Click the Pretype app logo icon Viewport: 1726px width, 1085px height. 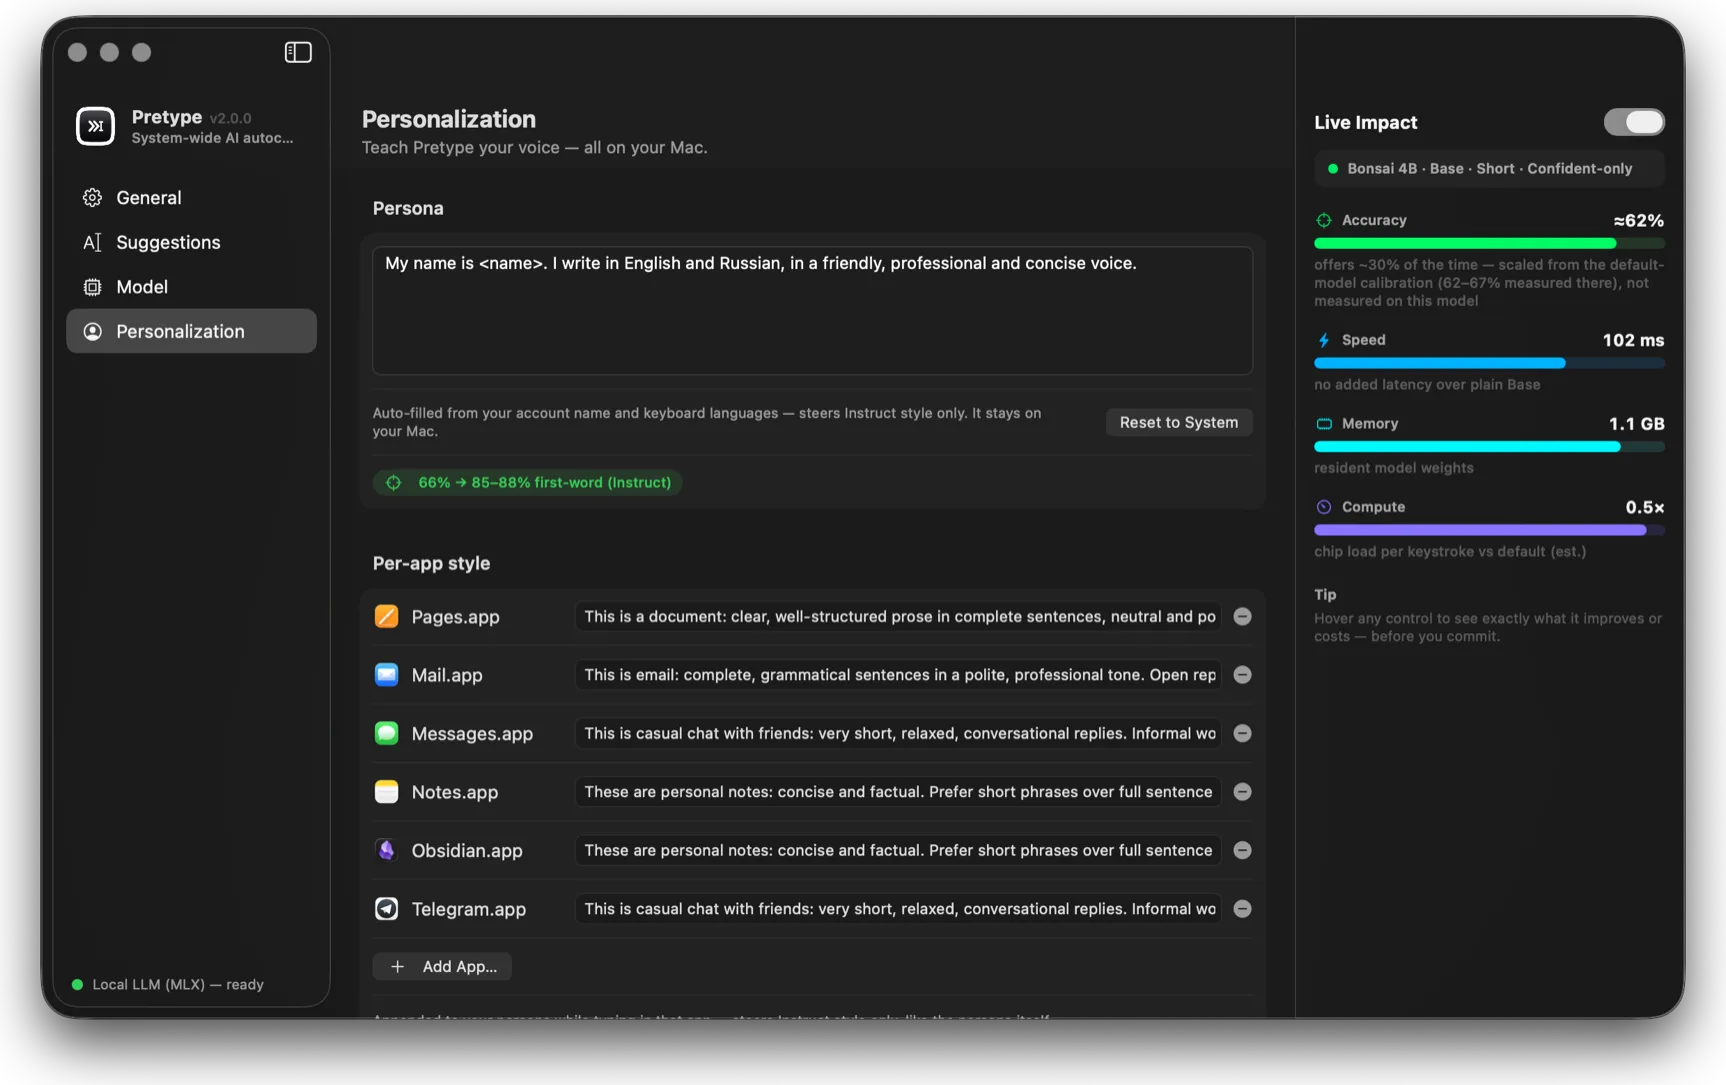click(96, 126)
